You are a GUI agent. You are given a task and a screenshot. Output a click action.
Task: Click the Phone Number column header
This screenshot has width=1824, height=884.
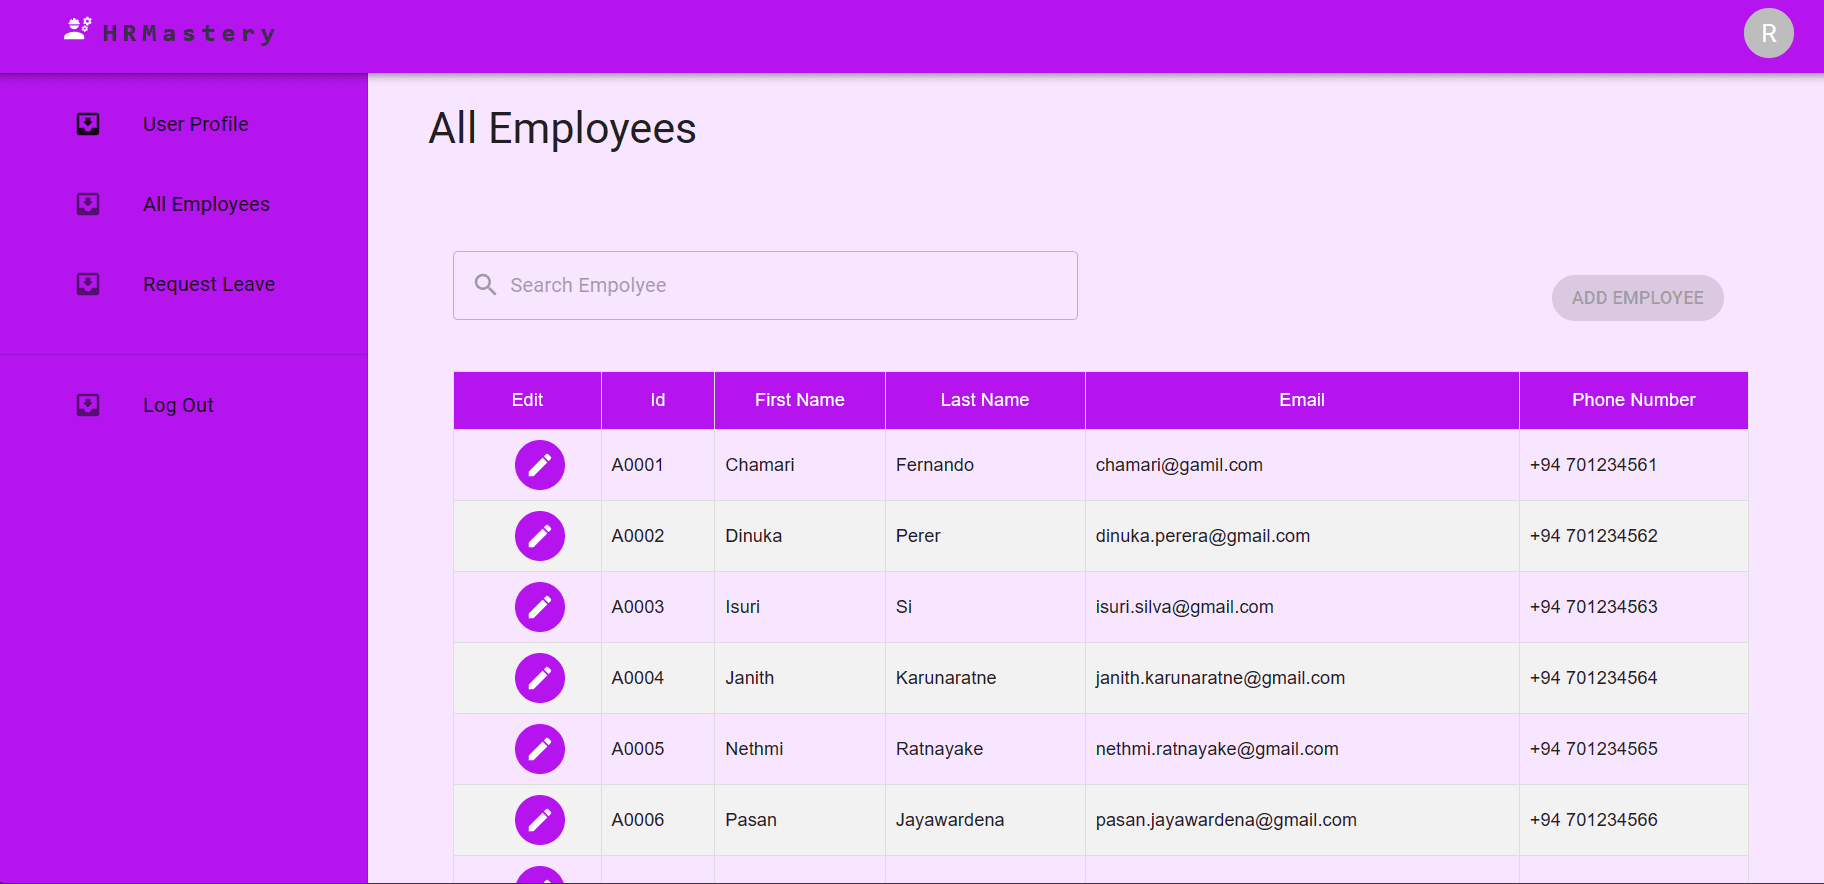pos(1633,400)
